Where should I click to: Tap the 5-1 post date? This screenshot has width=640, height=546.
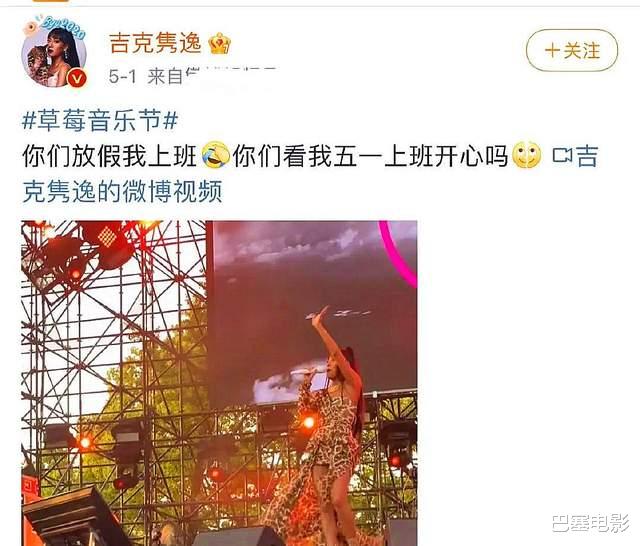(122, 76)
